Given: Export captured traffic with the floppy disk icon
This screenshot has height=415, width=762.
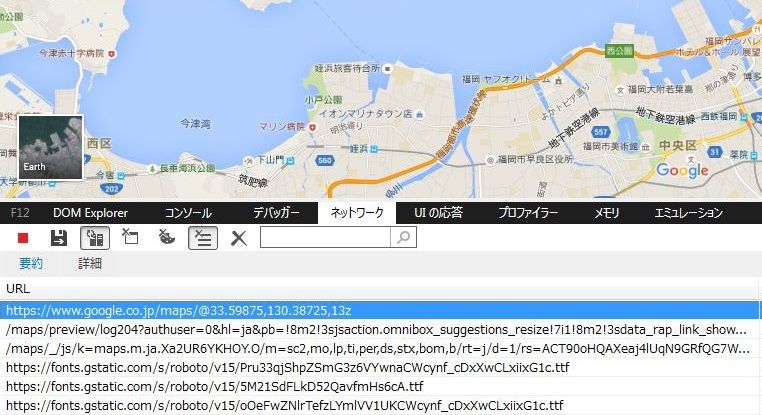Looking at the screenshot, I should coord(59,238).
